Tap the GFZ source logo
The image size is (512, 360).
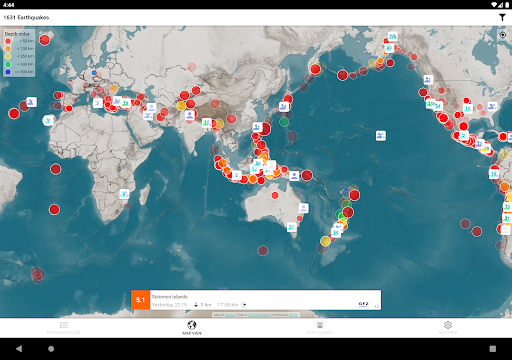(x=363, y=304)
